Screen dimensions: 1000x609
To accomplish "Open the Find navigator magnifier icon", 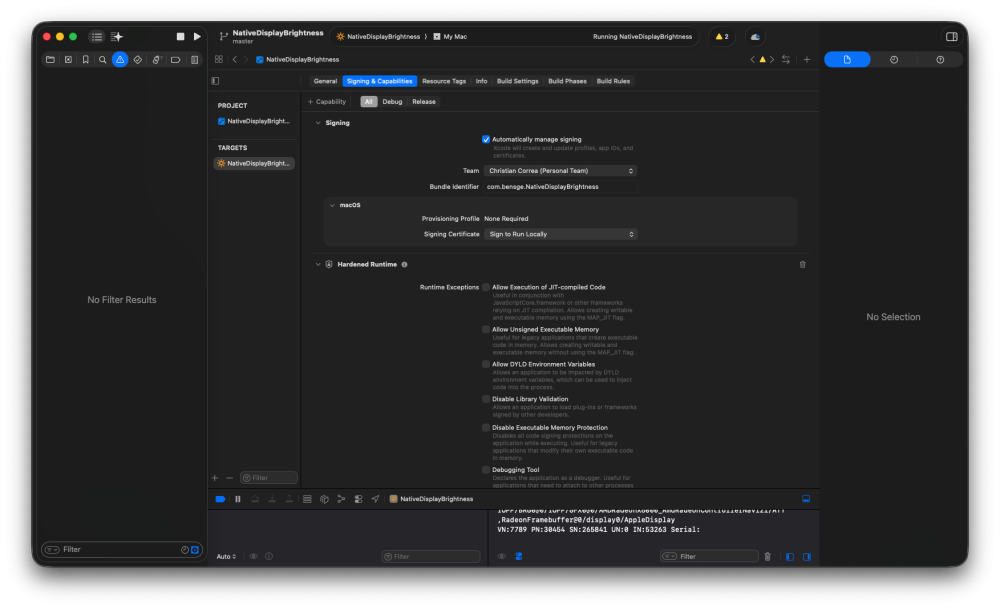I will (103, 59).
